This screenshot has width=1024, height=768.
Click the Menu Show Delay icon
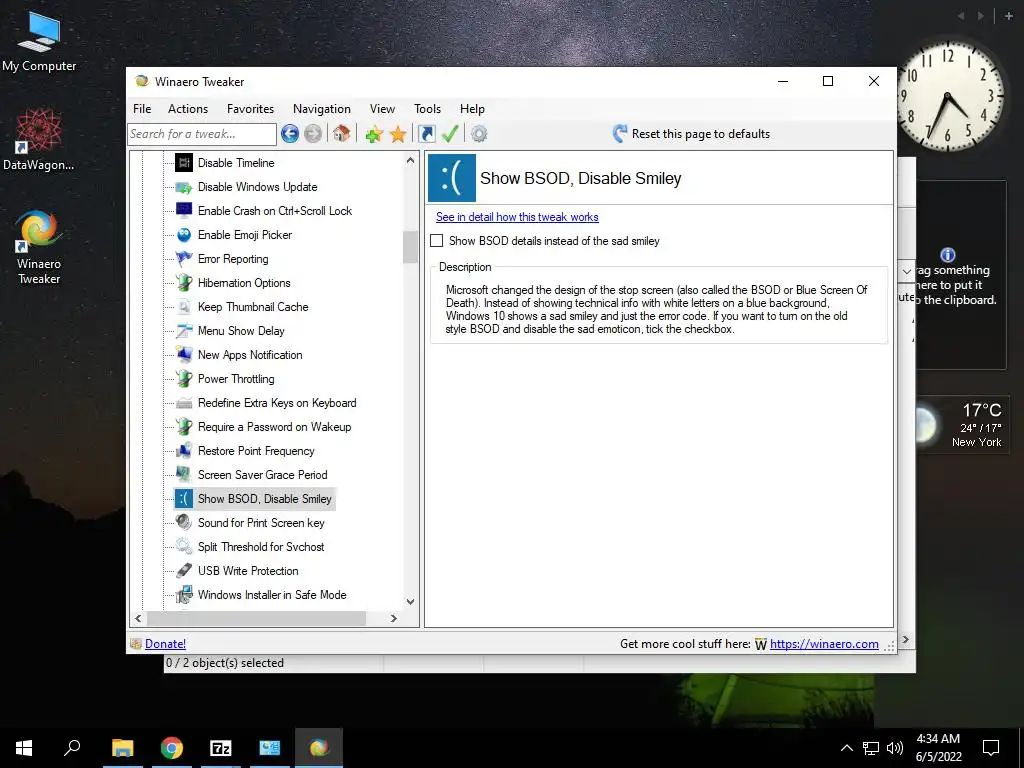point(184,330)
